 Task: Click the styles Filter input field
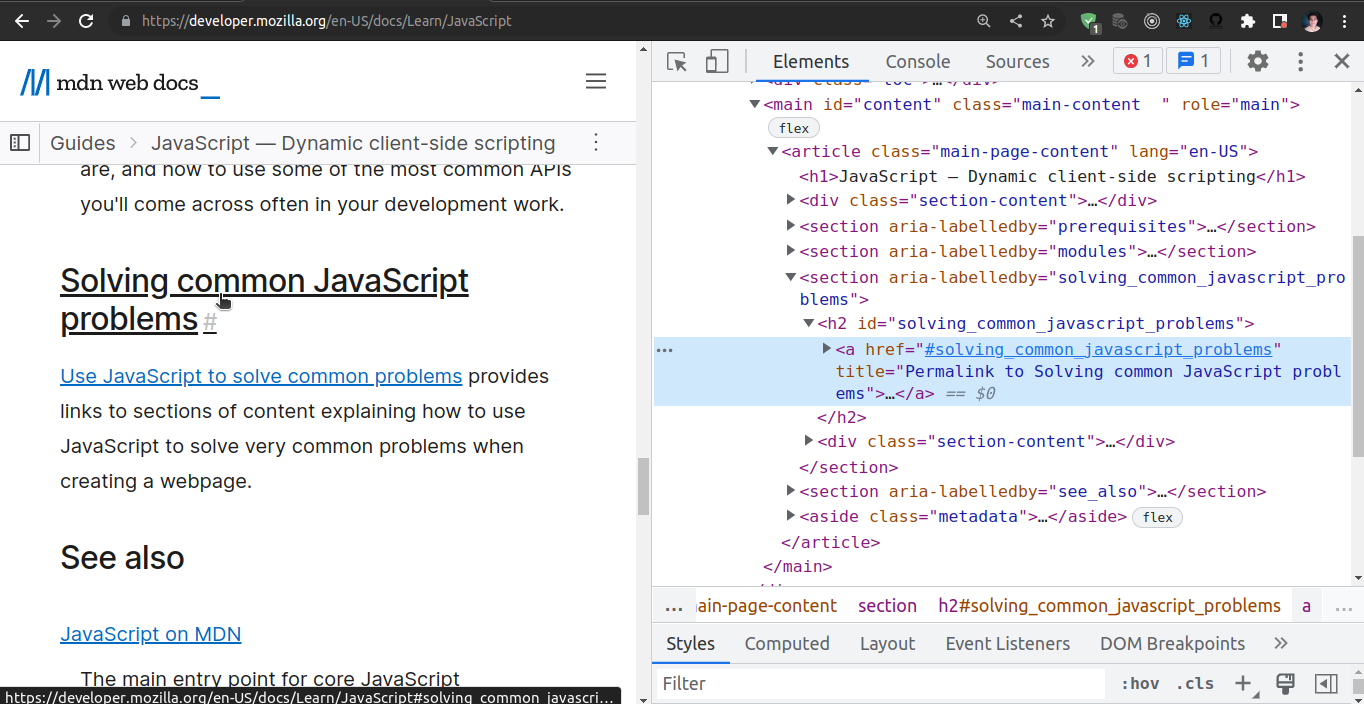[880, 683]
